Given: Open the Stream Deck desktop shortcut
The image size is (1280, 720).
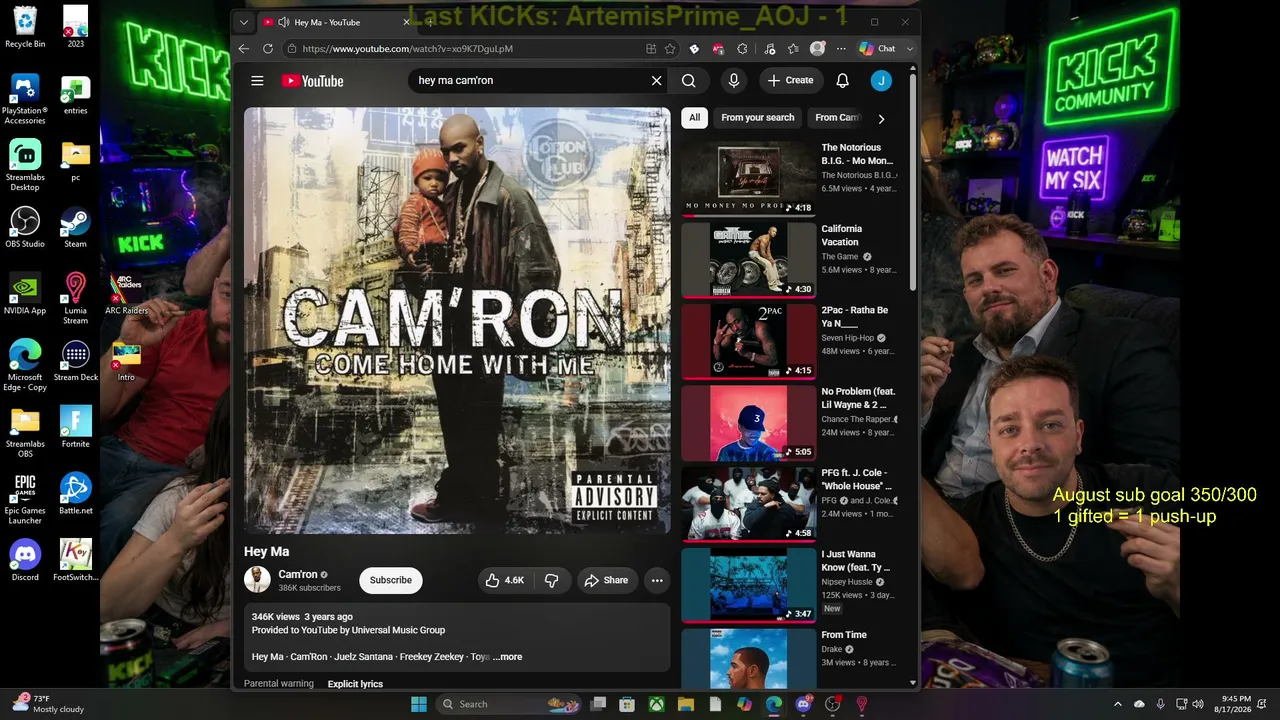Looking at the screenshot, I should tap(75, 361).
